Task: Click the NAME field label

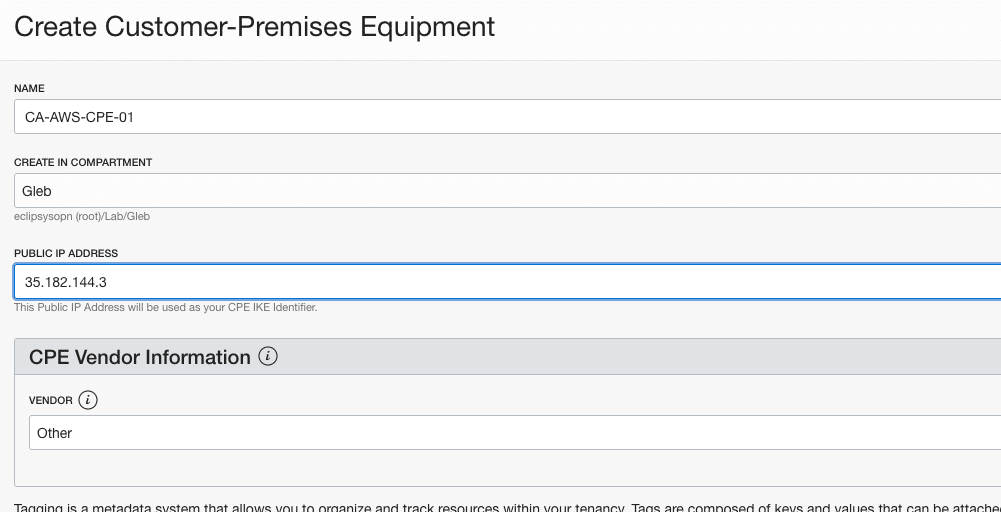Action: coord(29,89)
